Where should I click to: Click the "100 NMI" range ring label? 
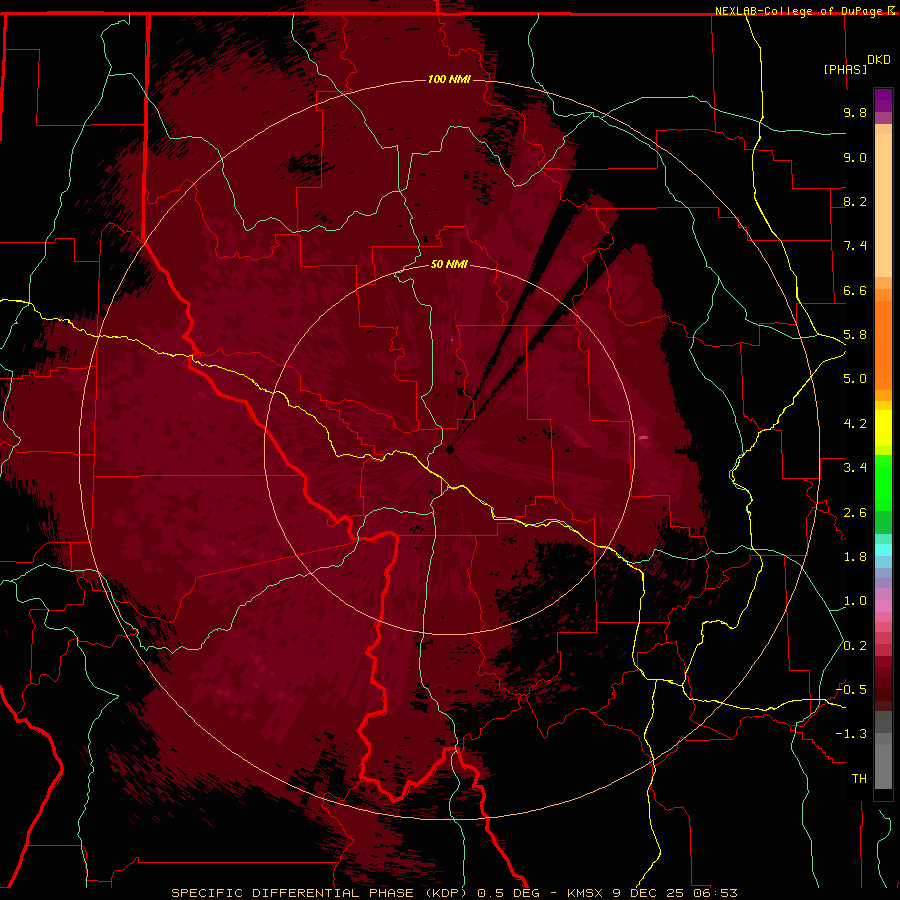point(449,79)
